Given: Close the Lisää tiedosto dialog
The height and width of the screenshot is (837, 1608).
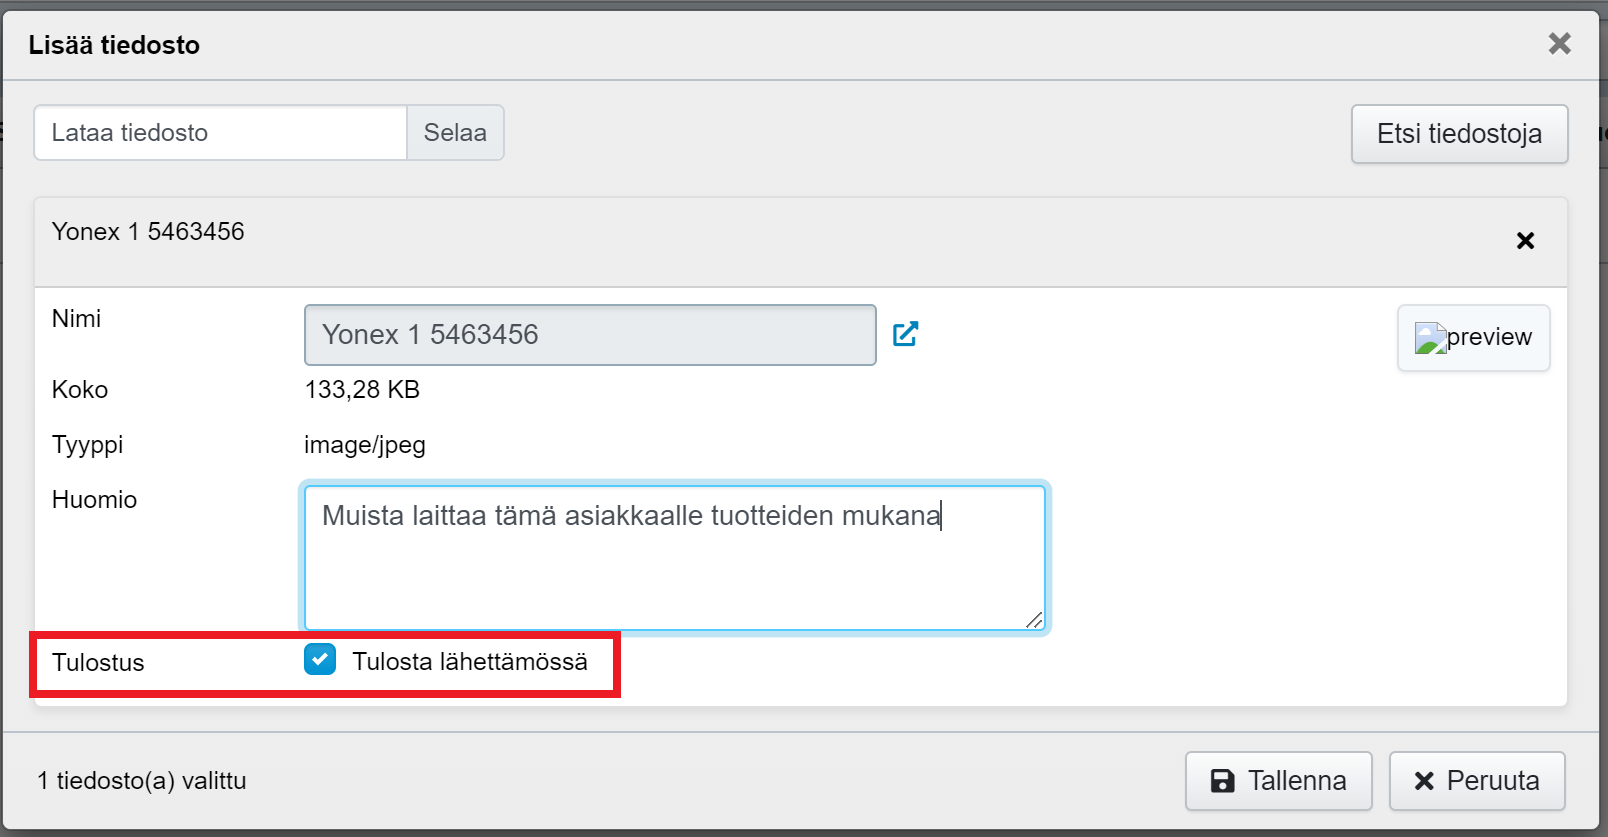Looking at the screenshot, I should (x=1559, y=44).
